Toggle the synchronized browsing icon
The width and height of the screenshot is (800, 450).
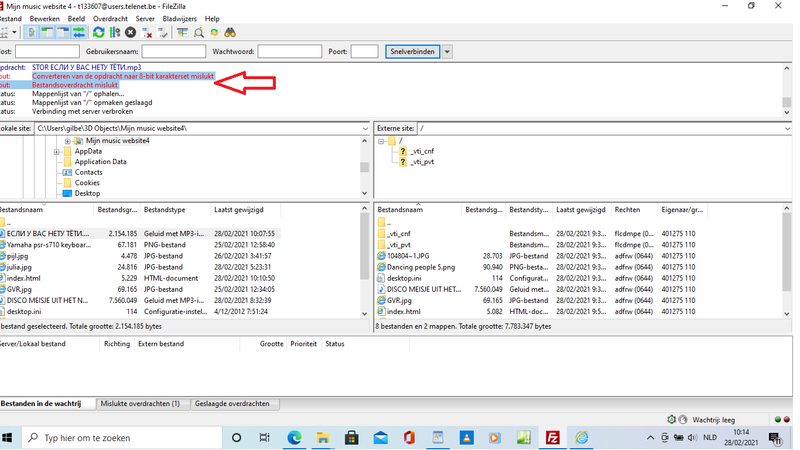click(216, 33)
